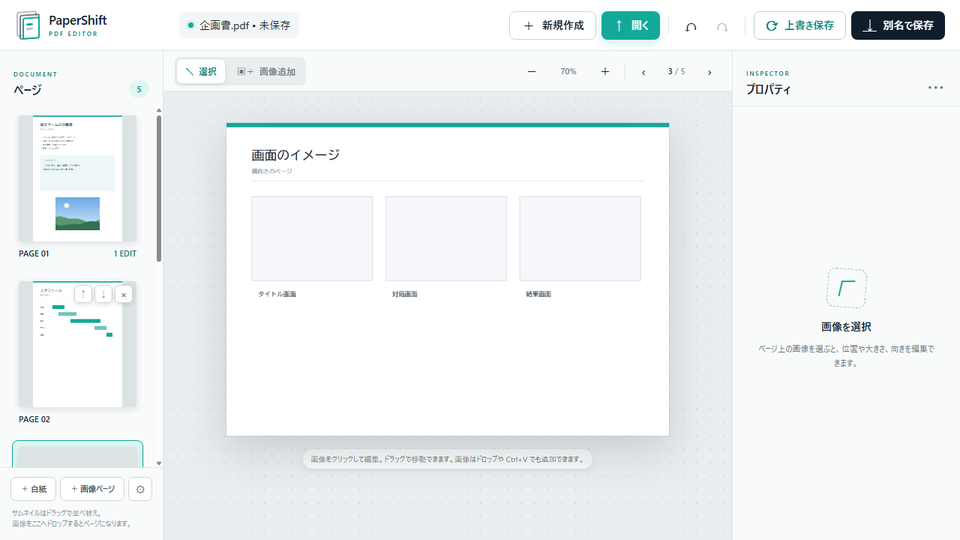
Task: Open page settings gear icon
Action: (140, 489)
